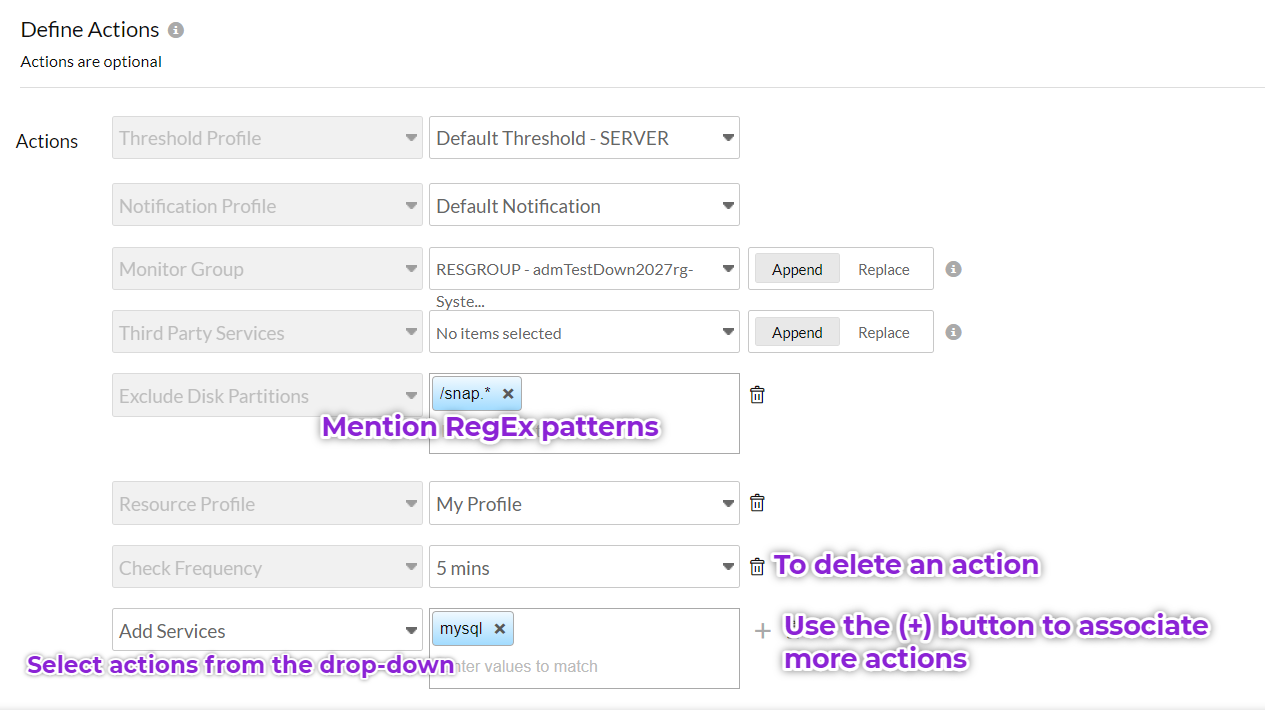
Task: Delete the Exclude Disk Partitions action
Action: click(757, 394)
